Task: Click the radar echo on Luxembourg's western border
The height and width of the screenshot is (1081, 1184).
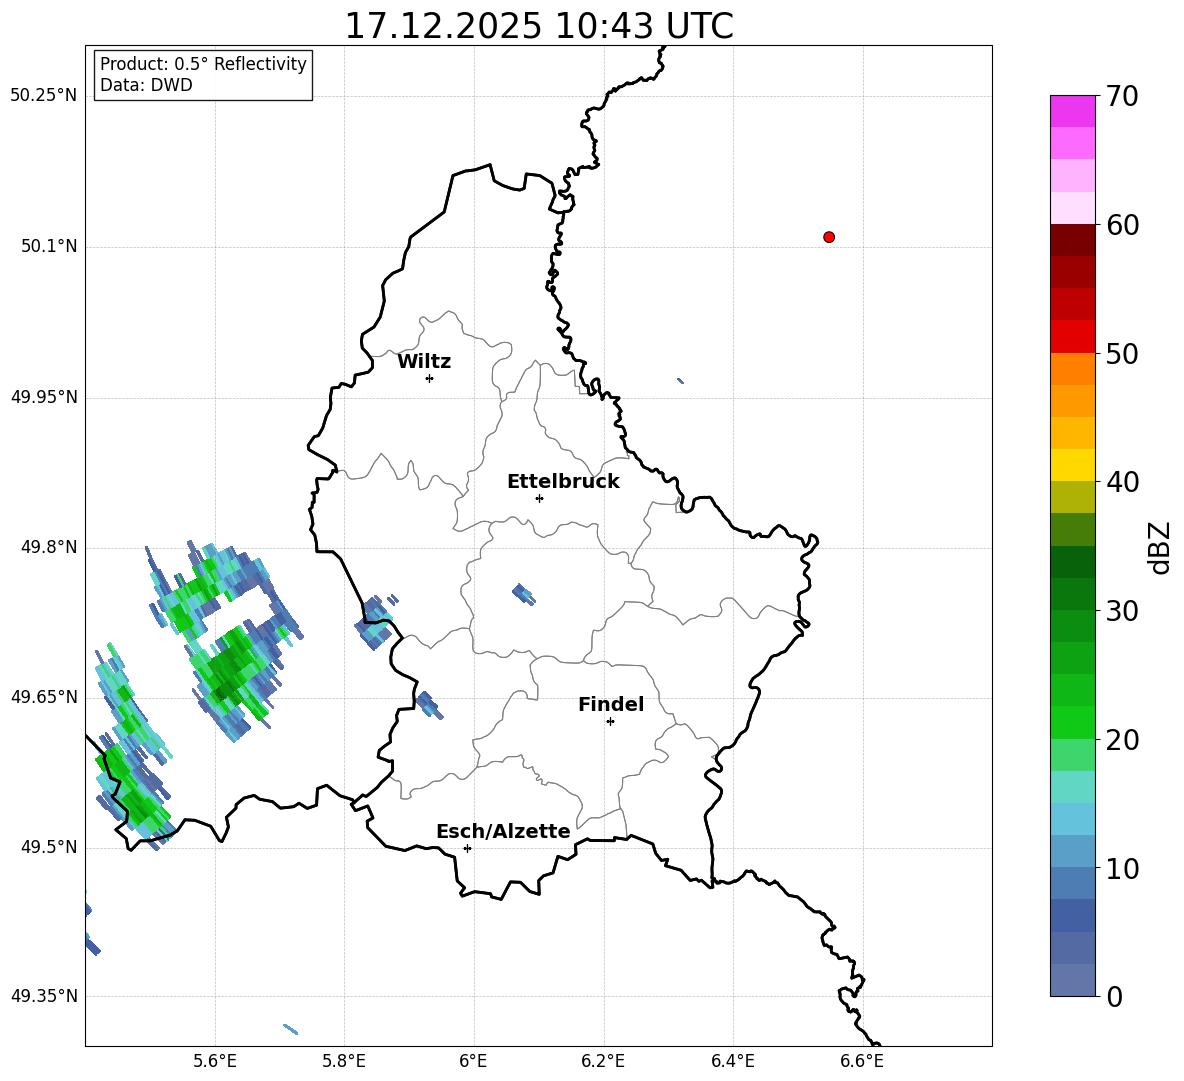Action: click(375, 622)
